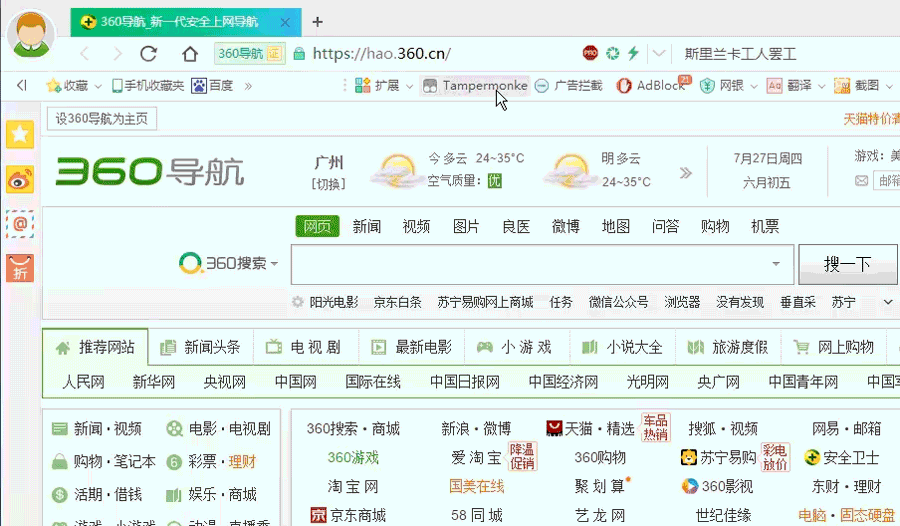Image resolution: width=900 pixels, height=526 pixels.
Task: Open the Weibo sidebar icon
Action: [x=20, y=179]
